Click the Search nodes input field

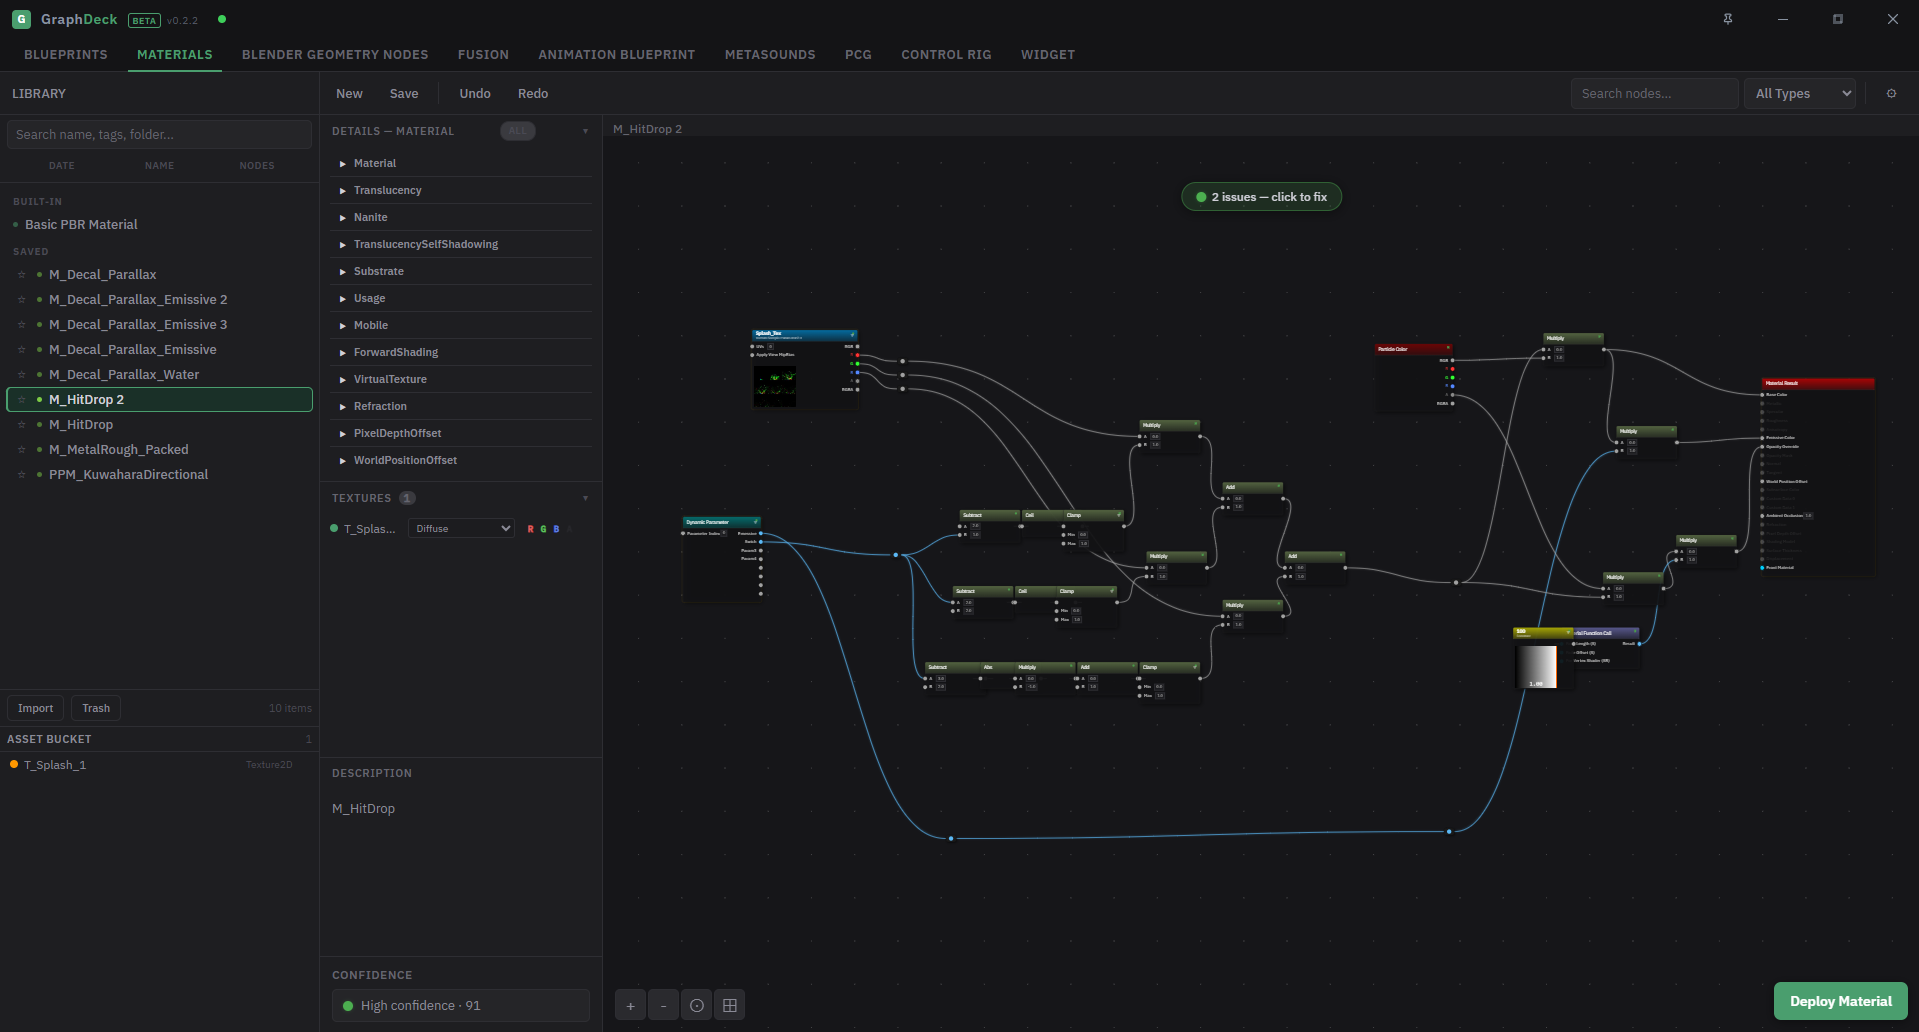(1652, 93)
